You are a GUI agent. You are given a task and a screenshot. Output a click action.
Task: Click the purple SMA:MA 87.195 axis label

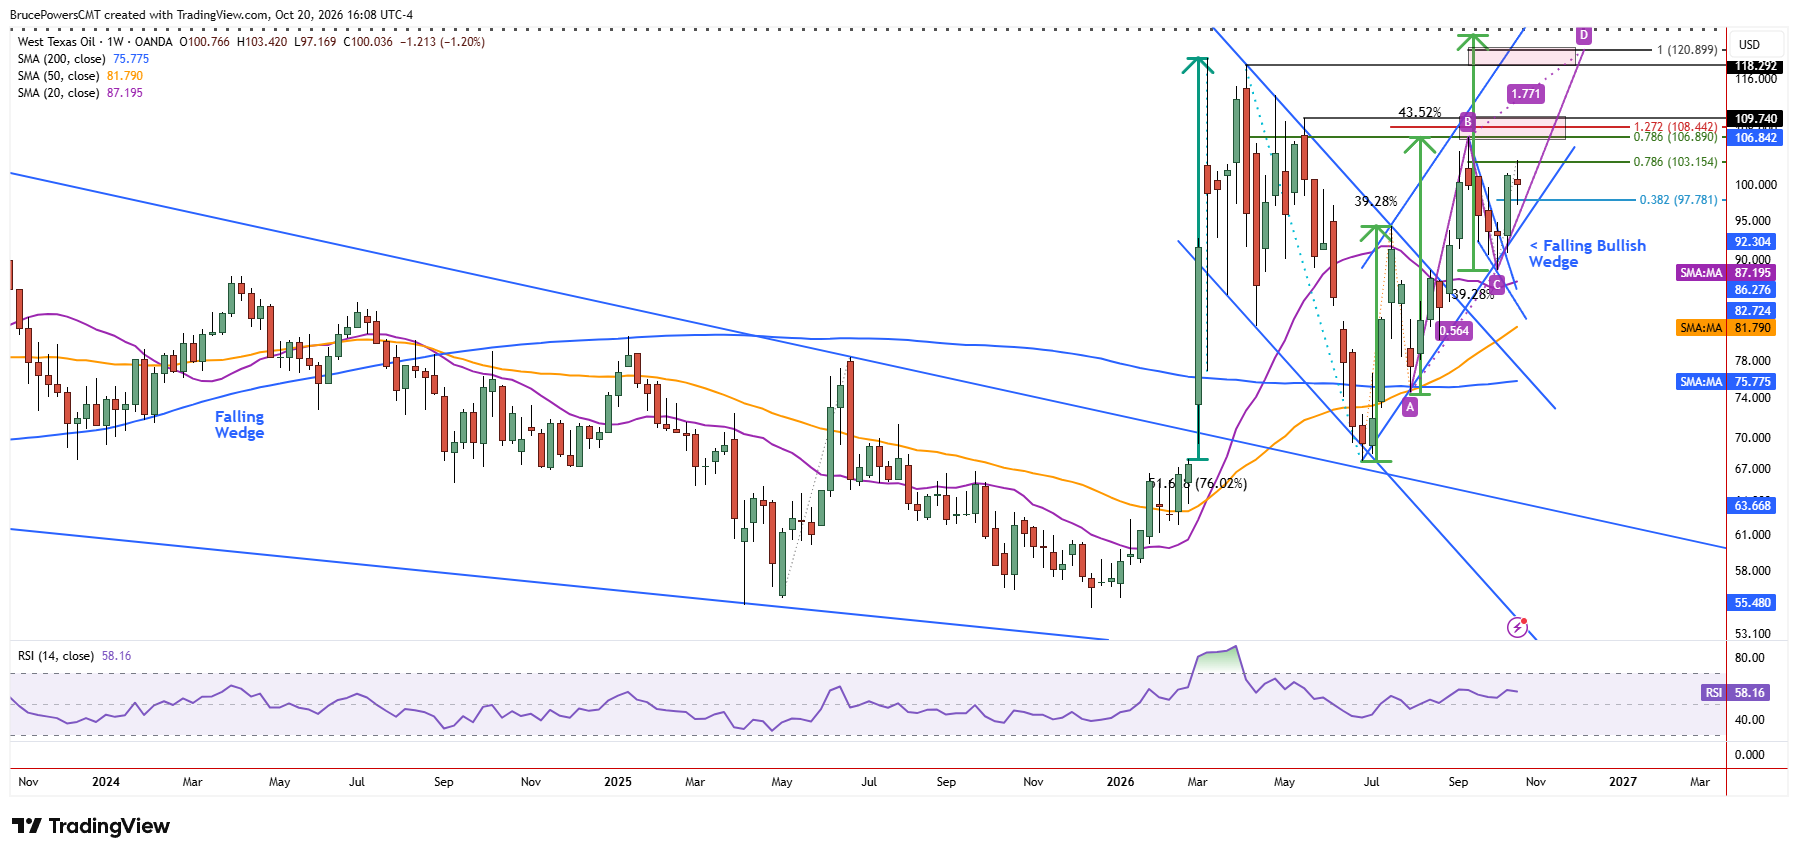(x=1726, y=273)
